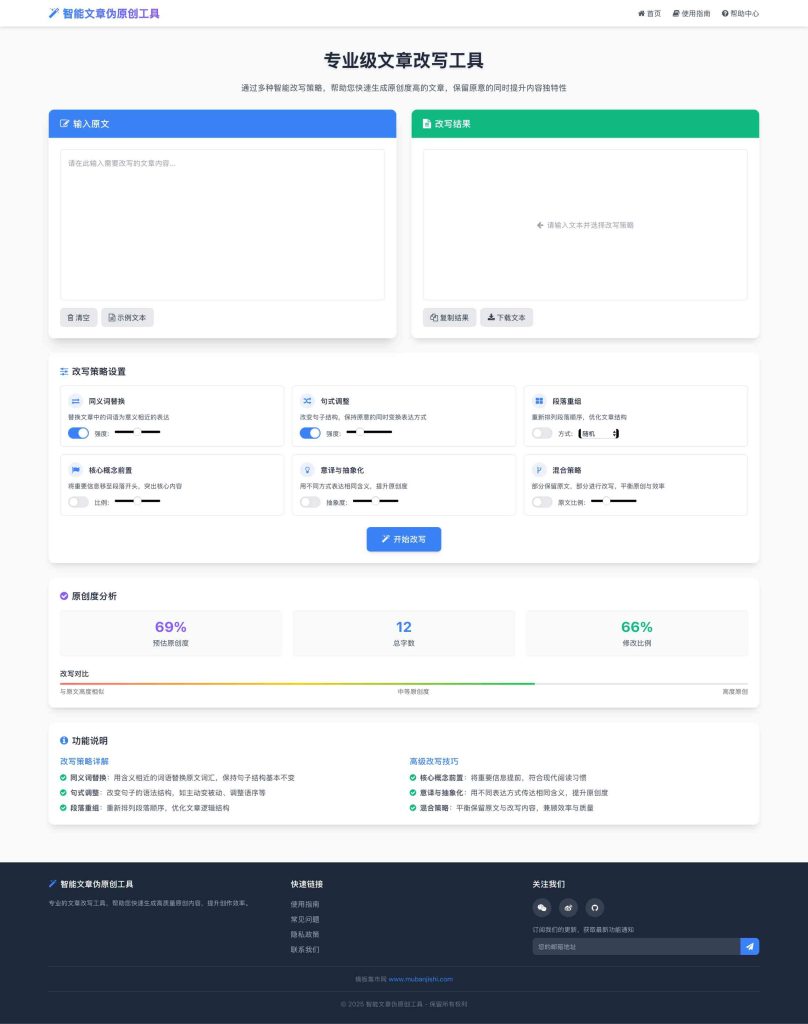Viewport: 808px width, 1024px height.
Task: Enable the 核心概念前置 toggle switch
Action: click(x=78, y=502)
